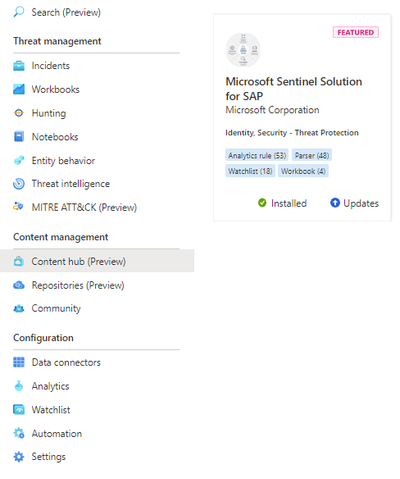This screenshot has height=479, width=400.
Task: Click the Analytics rule (53) tag
Action: (x=257, y=155)
